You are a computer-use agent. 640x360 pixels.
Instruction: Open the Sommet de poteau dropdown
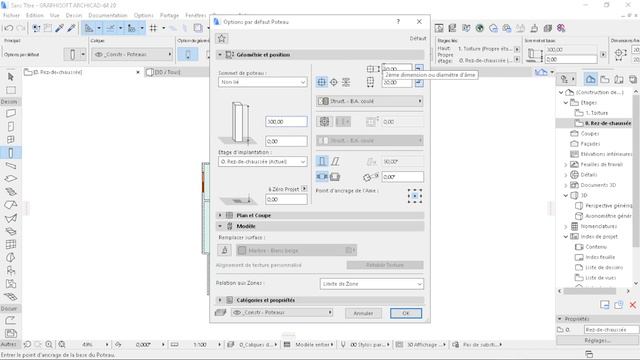[262, 82]
